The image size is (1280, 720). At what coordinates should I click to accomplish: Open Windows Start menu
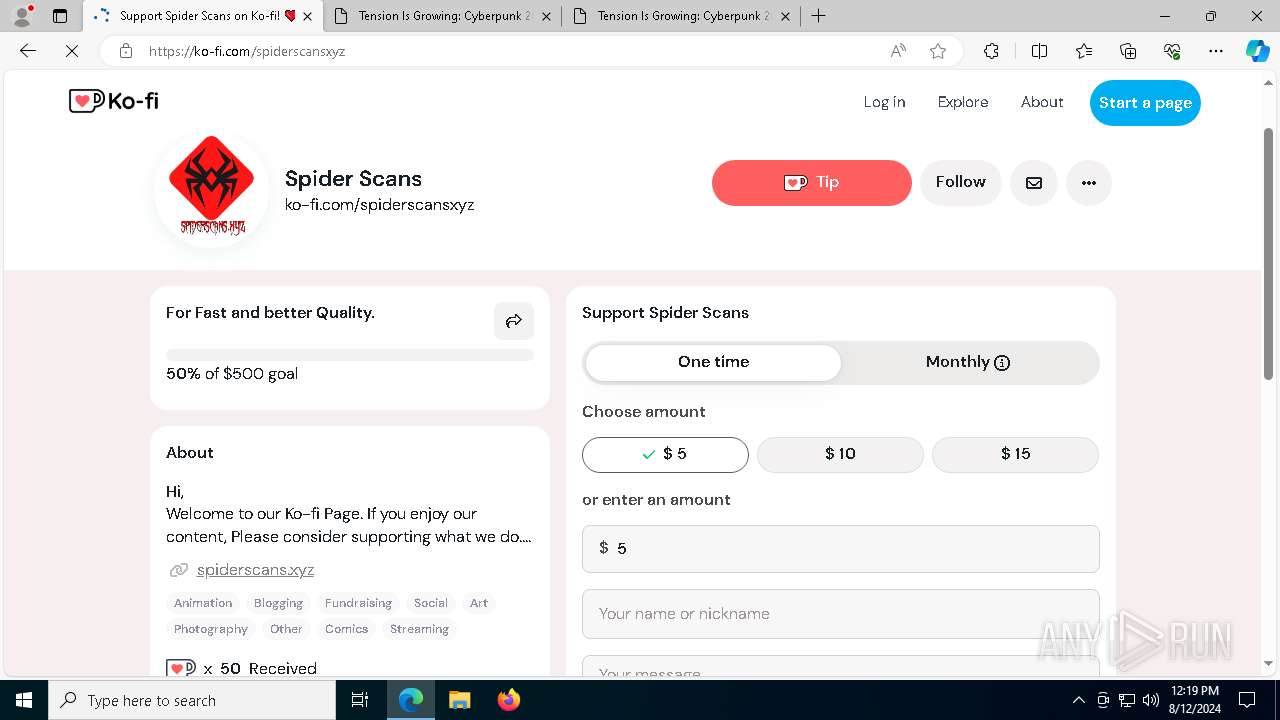[24, 700]
